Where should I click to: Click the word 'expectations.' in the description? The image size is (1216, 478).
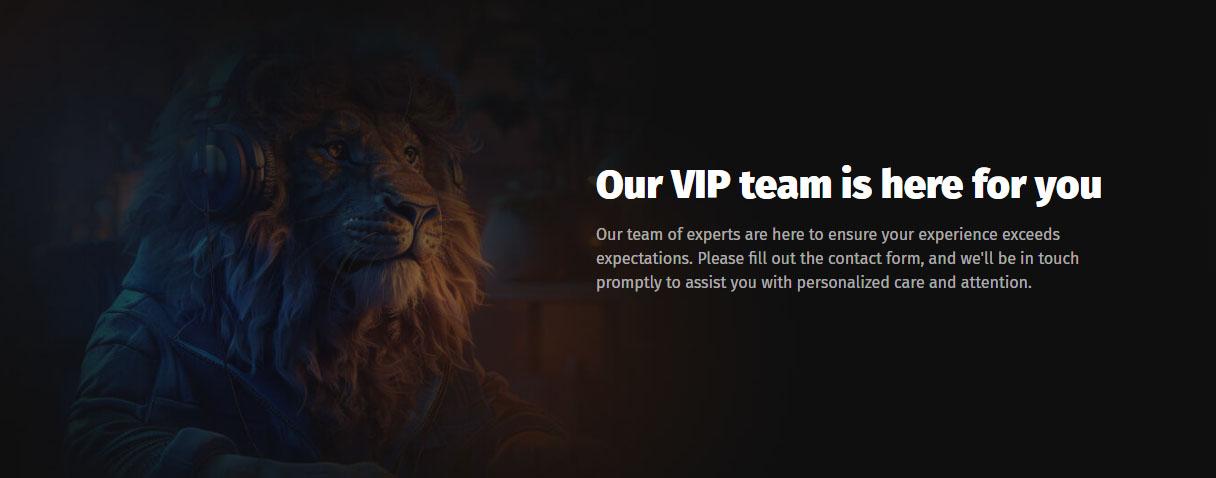pyautogui.click(x=645, y=260)
